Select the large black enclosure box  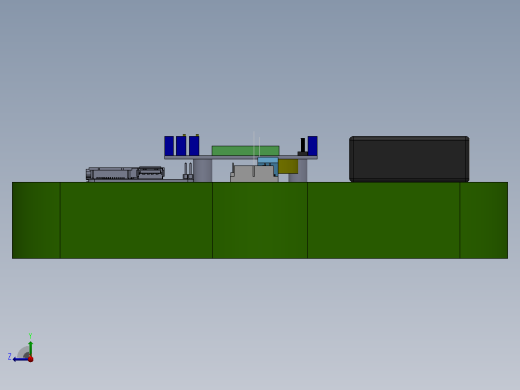(409, 159)
